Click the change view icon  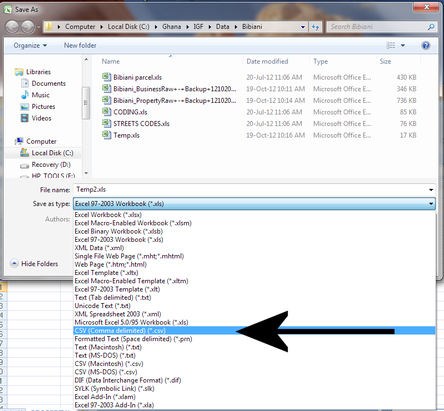[391, 45]
